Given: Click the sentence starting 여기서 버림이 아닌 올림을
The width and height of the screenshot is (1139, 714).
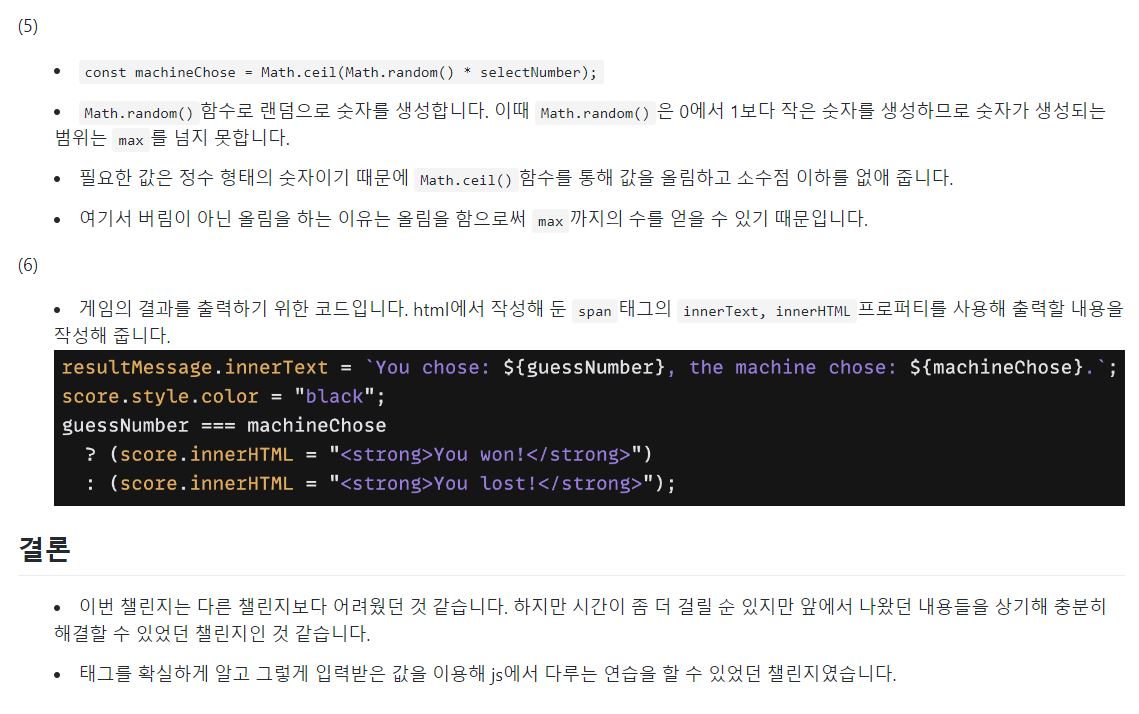Looking at the screenshot, I should [x=474, y=219].
